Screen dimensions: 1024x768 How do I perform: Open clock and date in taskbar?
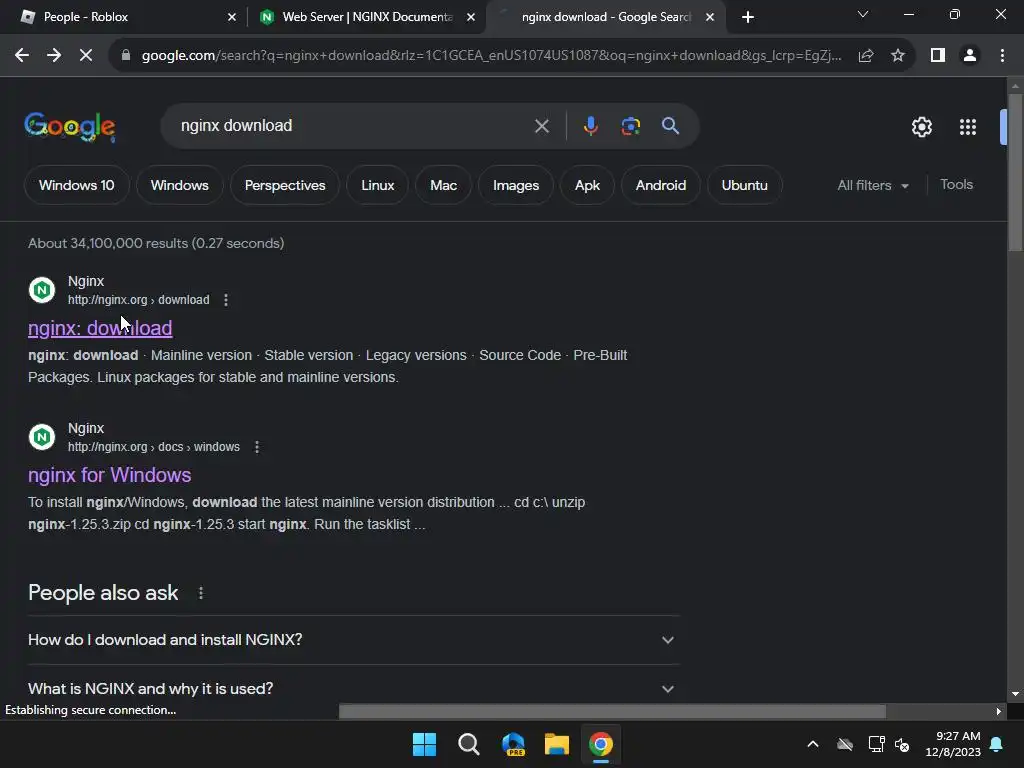953,744
